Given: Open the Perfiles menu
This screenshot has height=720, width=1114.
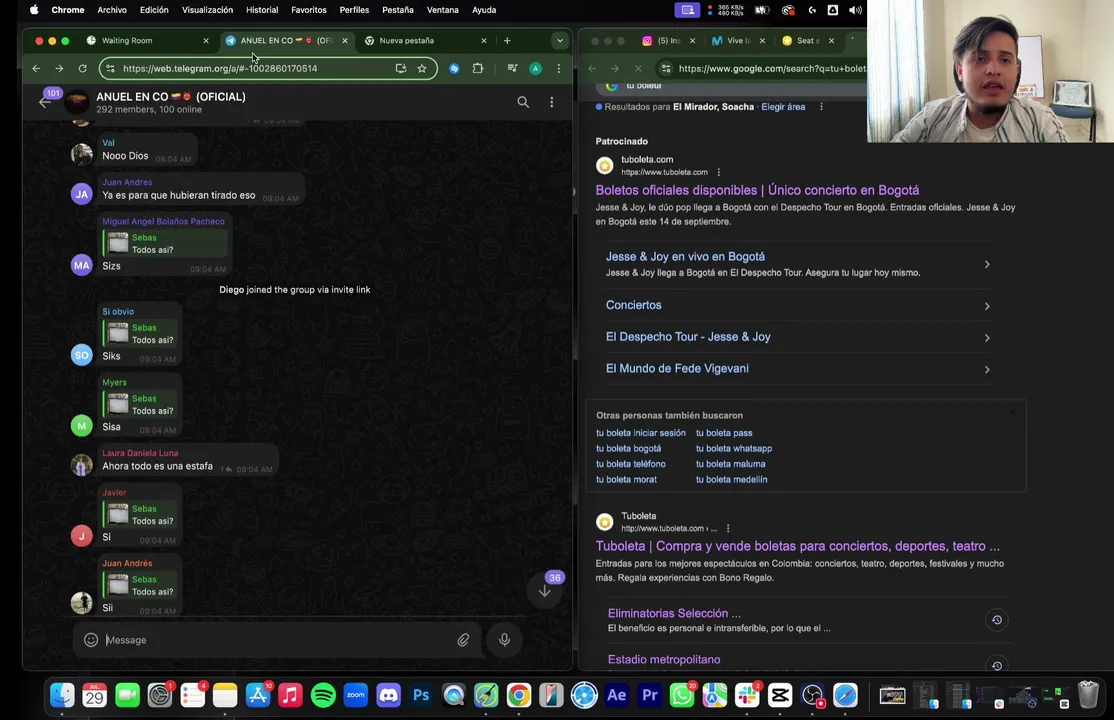Looking at the screenshot, I should [354, 10].
